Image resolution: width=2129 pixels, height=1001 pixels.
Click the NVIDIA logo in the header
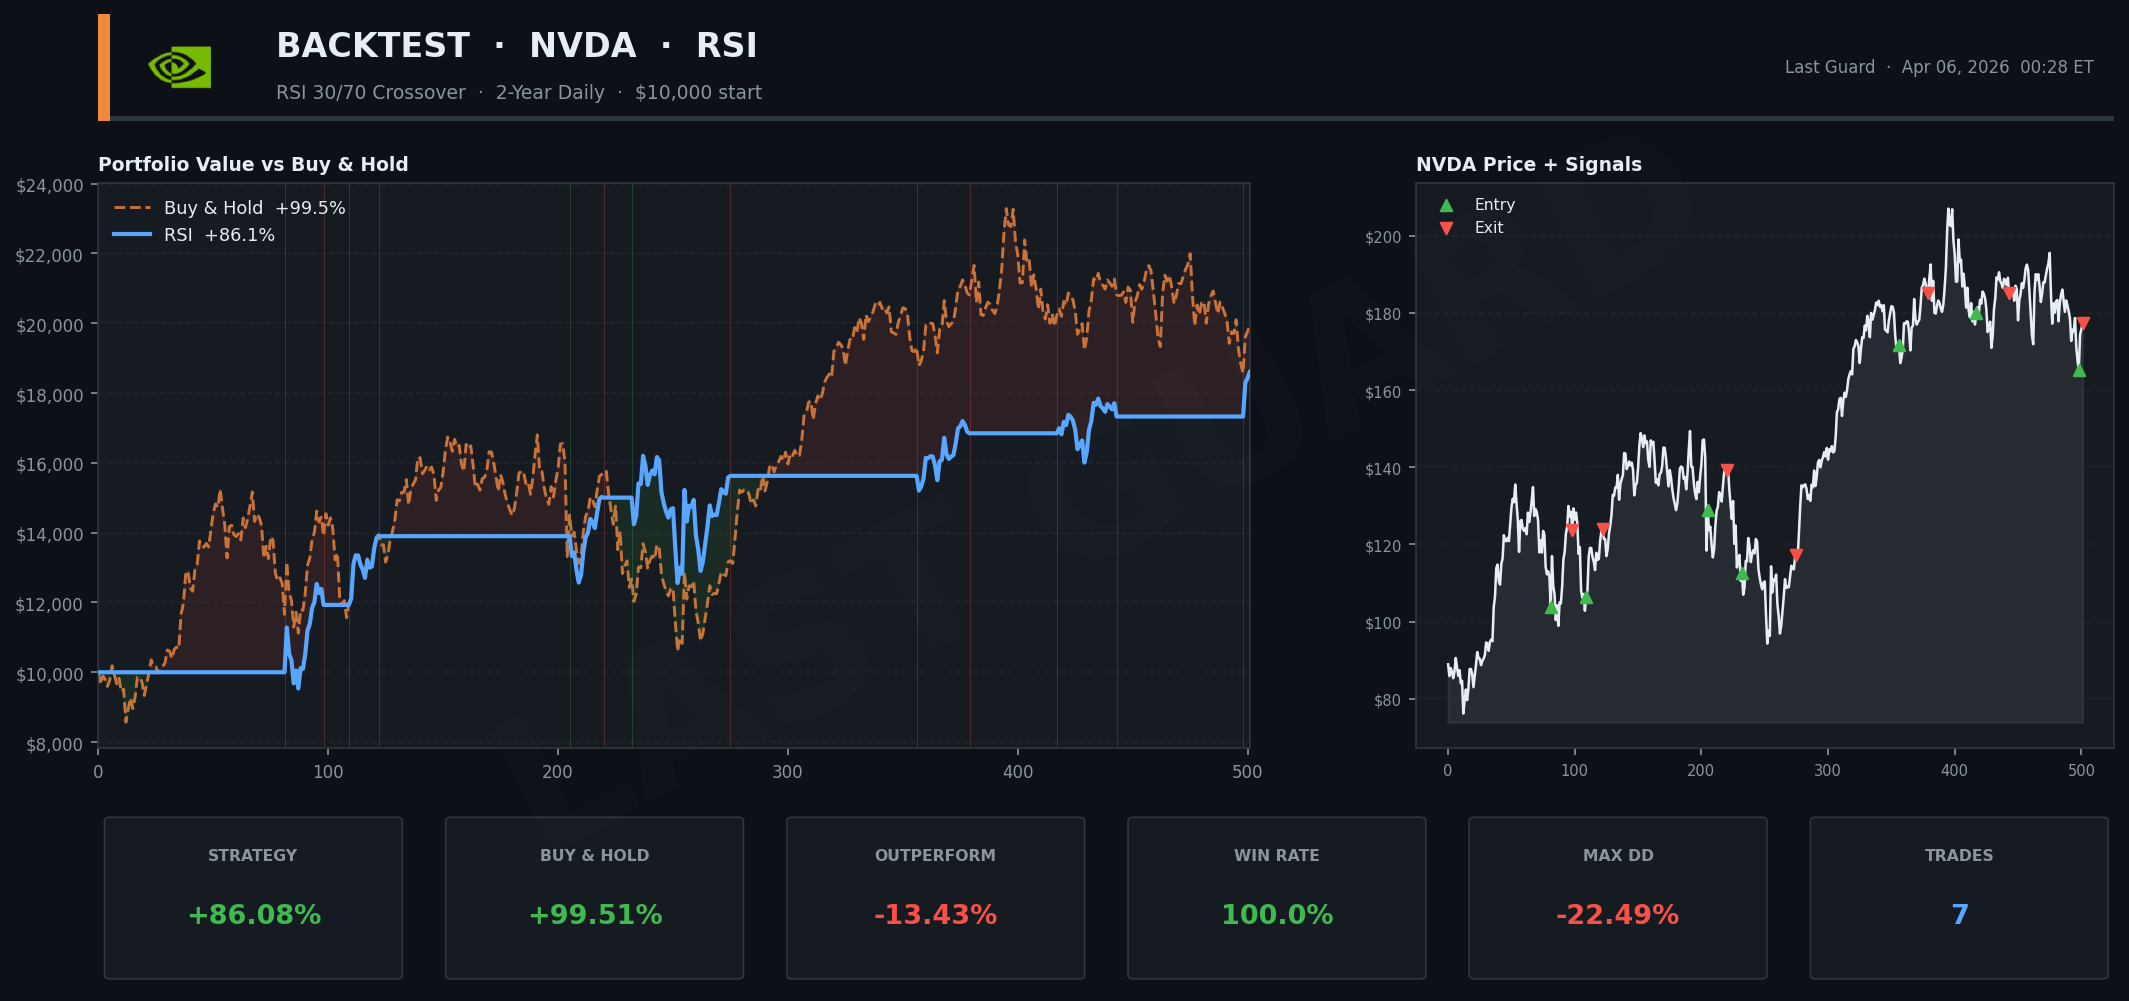(180, 67)
